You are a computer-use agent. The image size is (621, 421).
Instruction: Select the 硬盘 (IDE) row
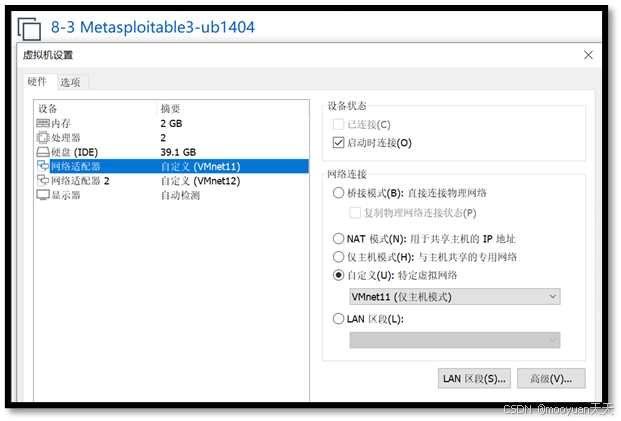click(x=171, y=152)
